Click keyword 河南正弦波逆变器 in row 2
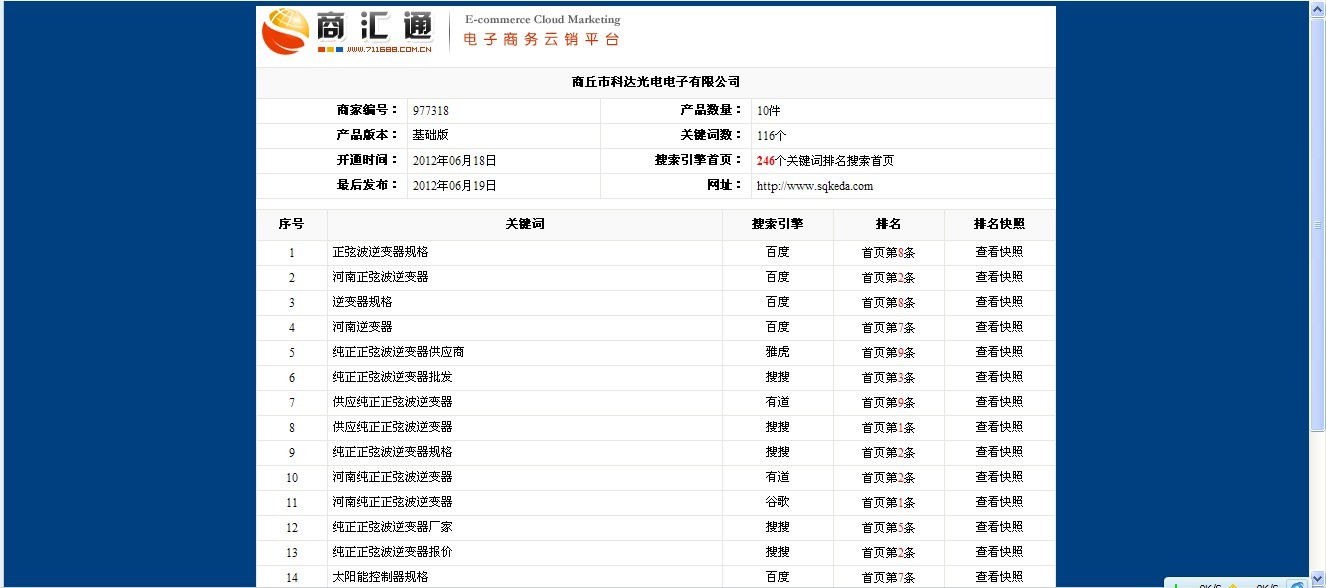The height and width of the screenshot is (588, 1326). click(x=380, y=277)
